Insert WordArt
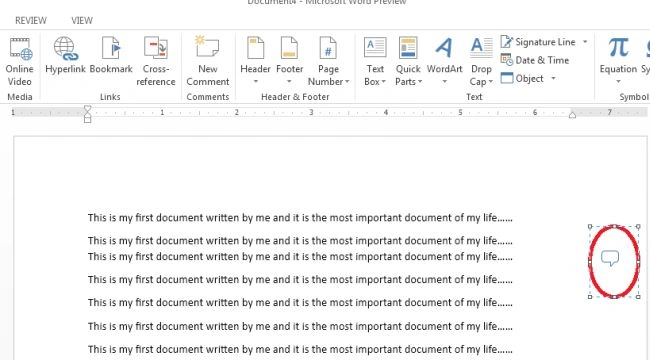The width and height of the screenshot is (650, 360). 444,61
